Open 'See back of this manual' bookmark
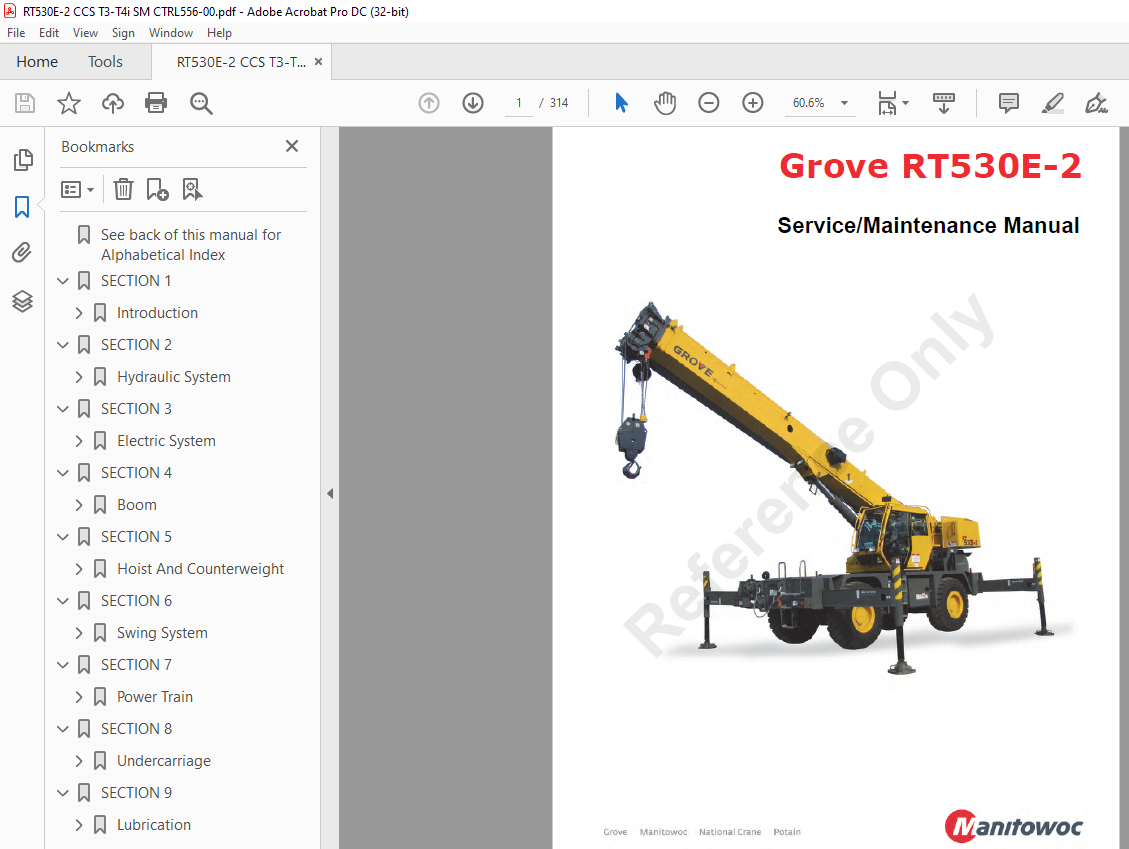The width and height of the screenshot is (1129, 849). pyautogui.click(x=191, y=245)
